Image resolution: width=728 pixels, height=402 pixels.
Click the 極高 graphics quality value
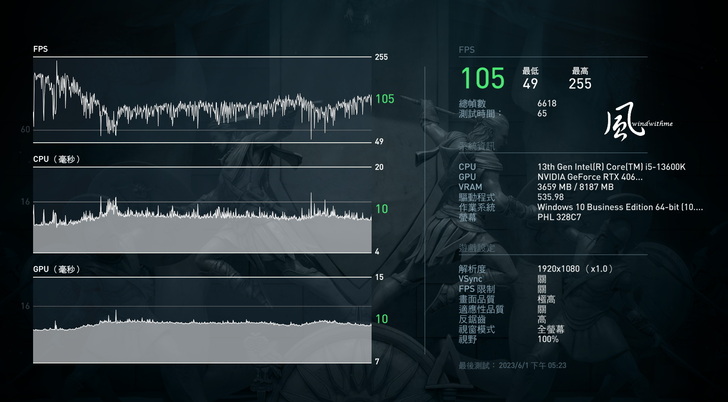coord(546,299)
